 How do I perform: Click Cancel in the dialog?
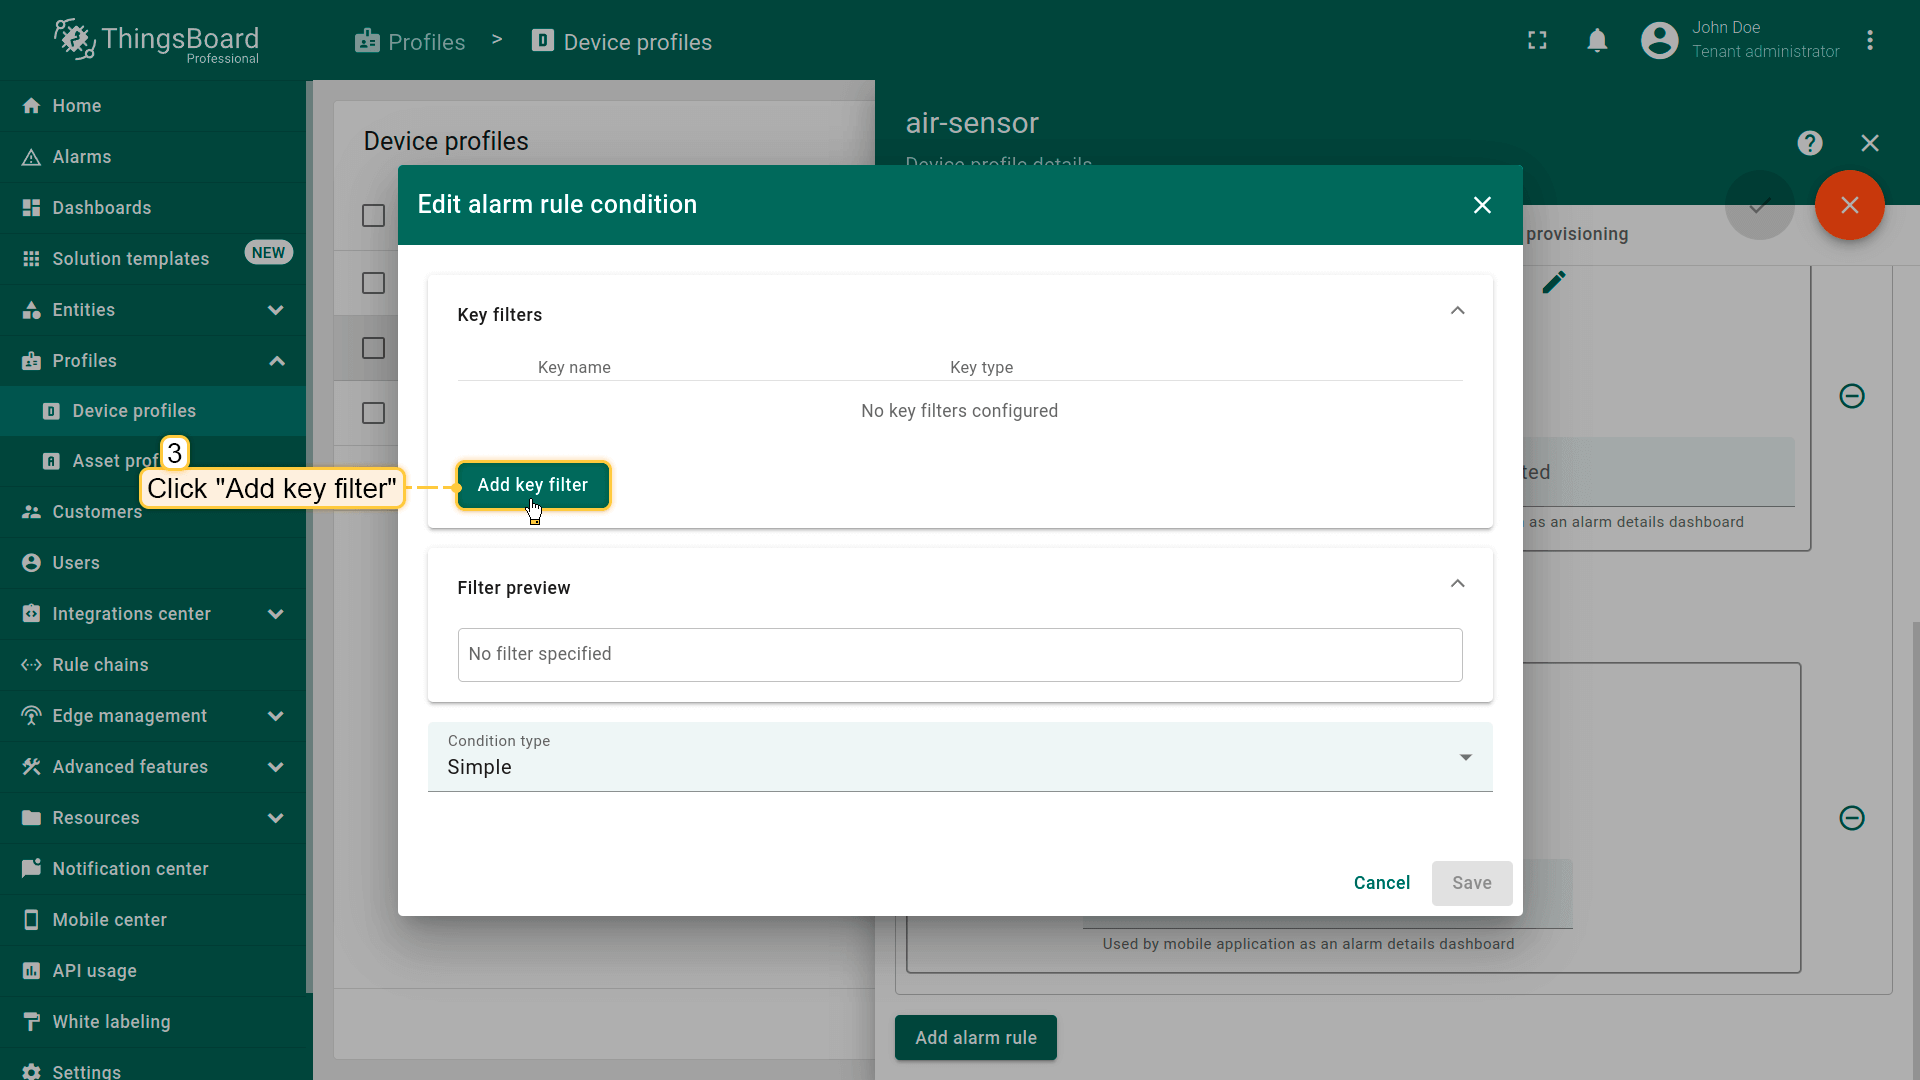(x=1381, y=883)
